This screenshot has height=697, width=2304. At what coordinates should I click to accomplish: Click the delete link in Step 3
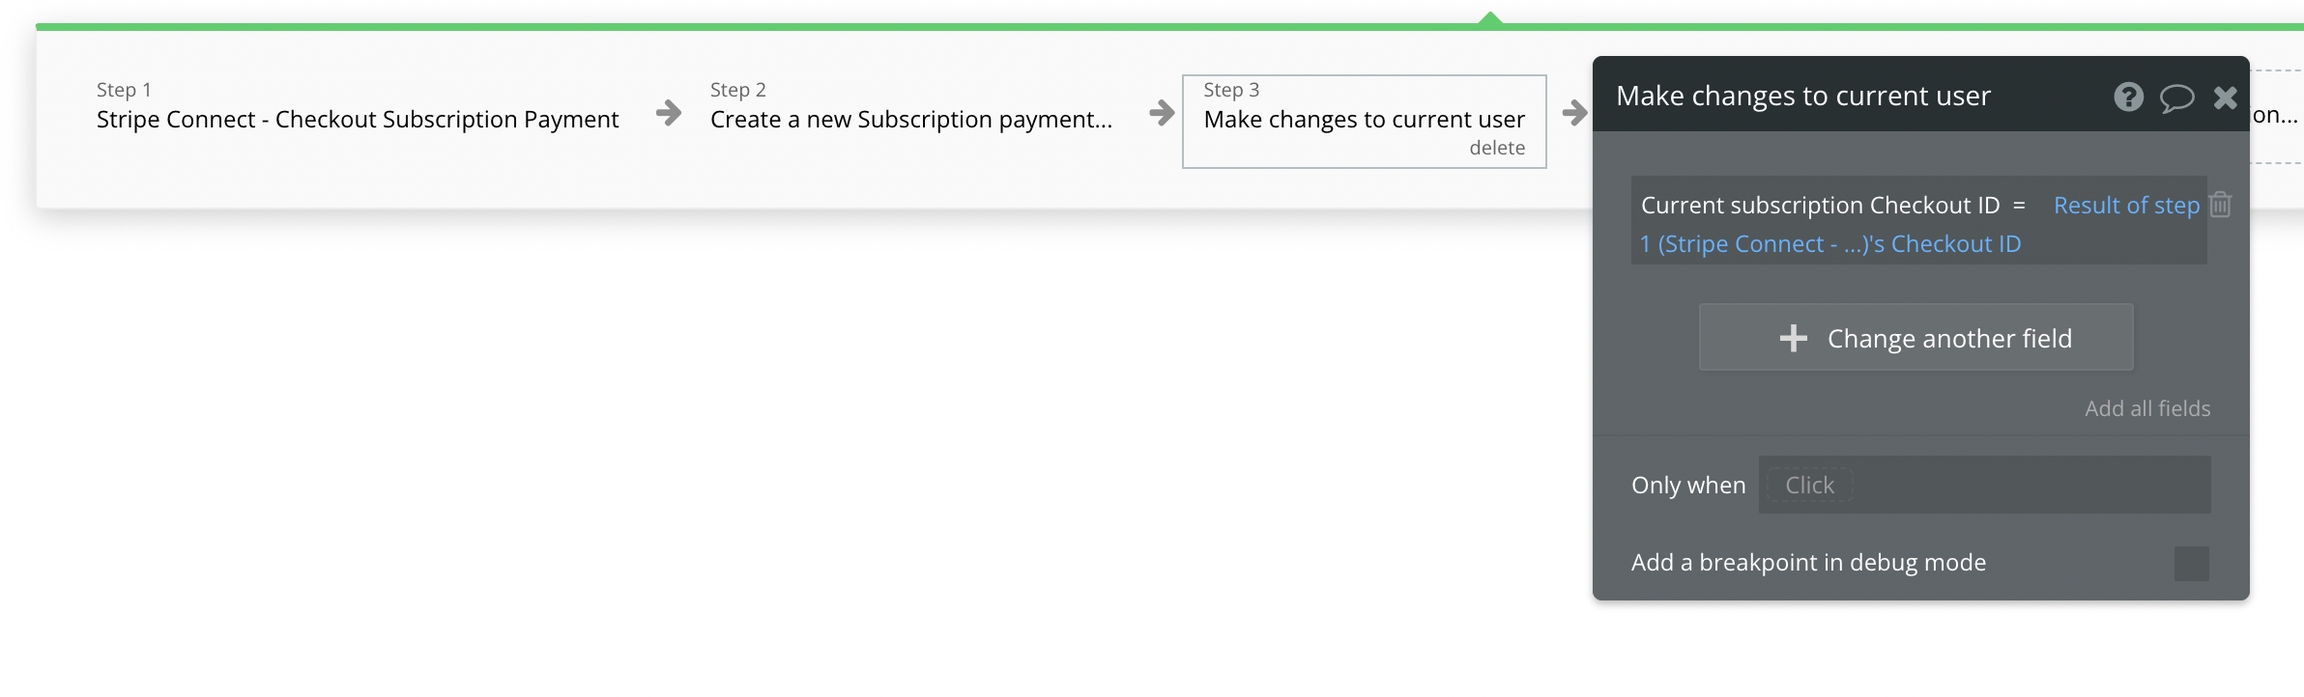tap(1496, 148)
